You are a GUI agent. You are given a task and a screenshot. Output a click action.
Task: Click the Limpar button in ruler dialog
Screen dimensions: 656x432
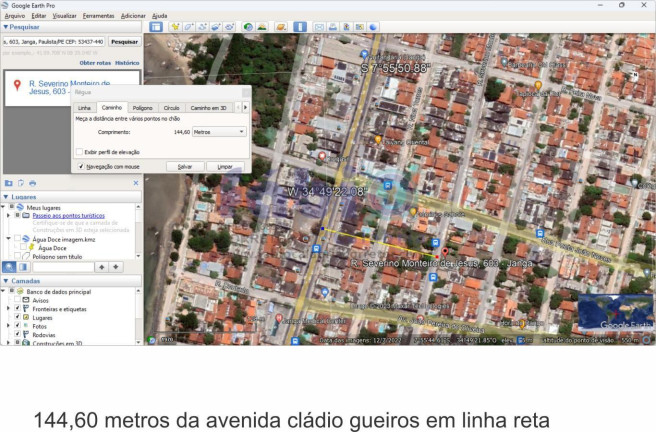click(x=225, y=166)
